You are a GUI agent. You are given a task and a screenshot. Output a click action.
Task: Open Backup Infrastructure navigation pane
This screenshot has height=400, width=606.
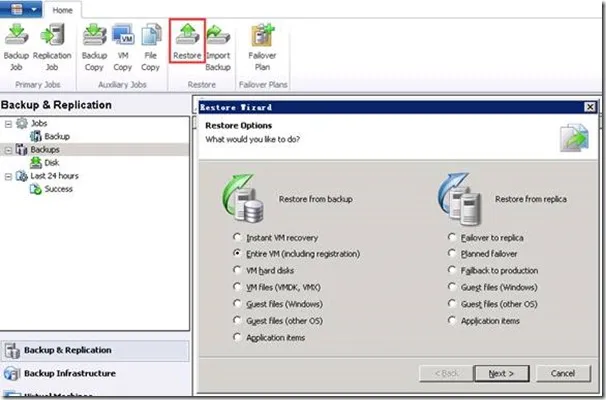[x=95, y=373]
